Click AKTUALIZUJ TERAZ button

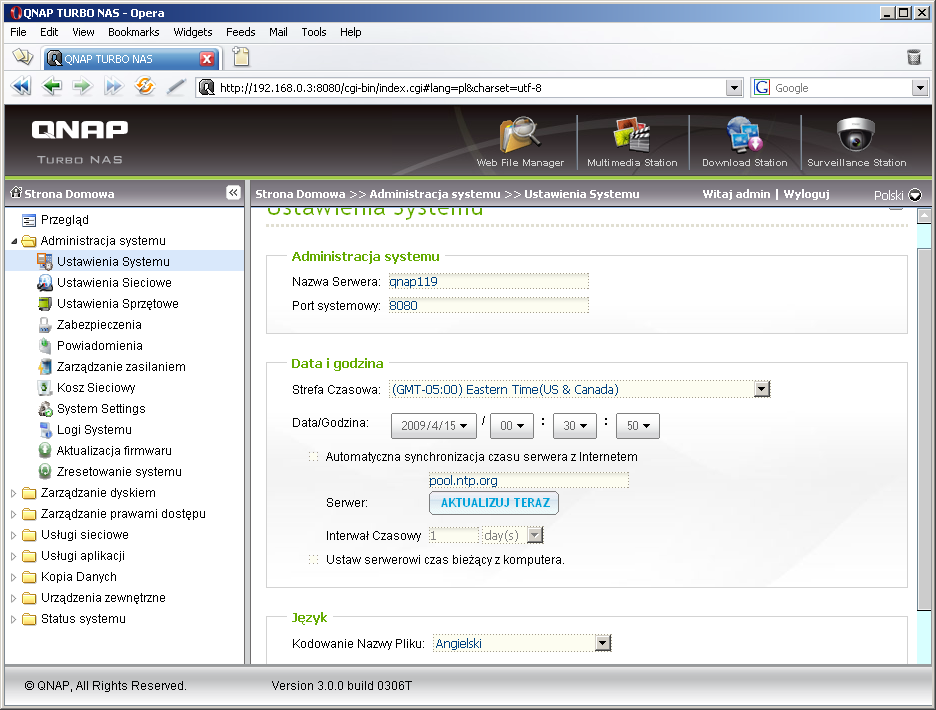pos(494,503)
